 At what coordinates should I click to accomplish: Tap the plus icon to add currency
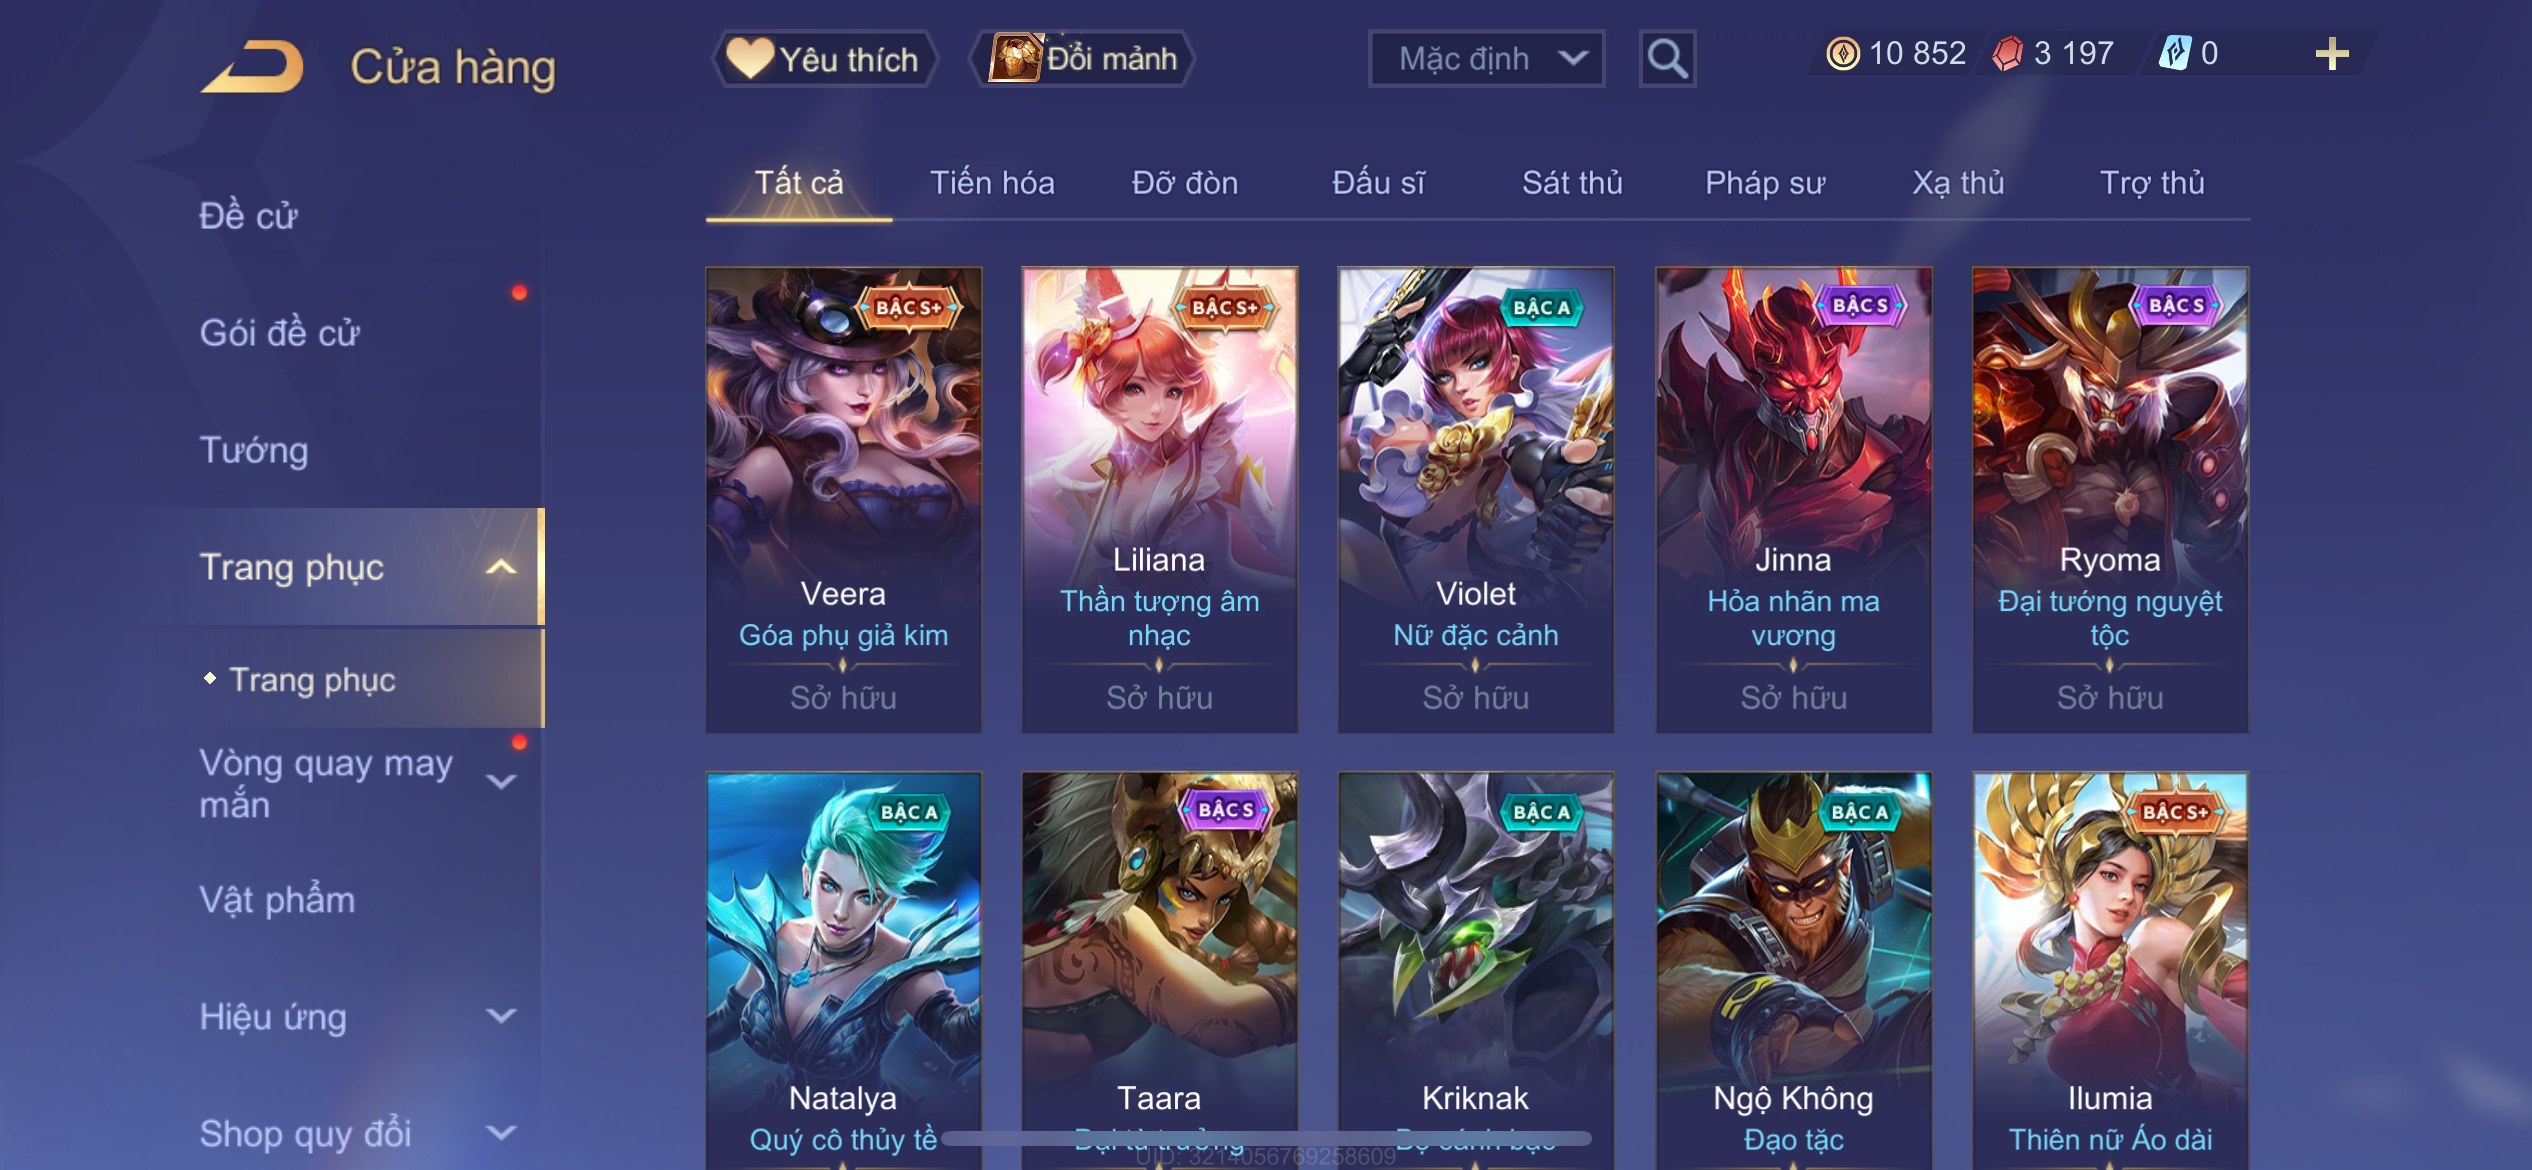(2332, 54)
